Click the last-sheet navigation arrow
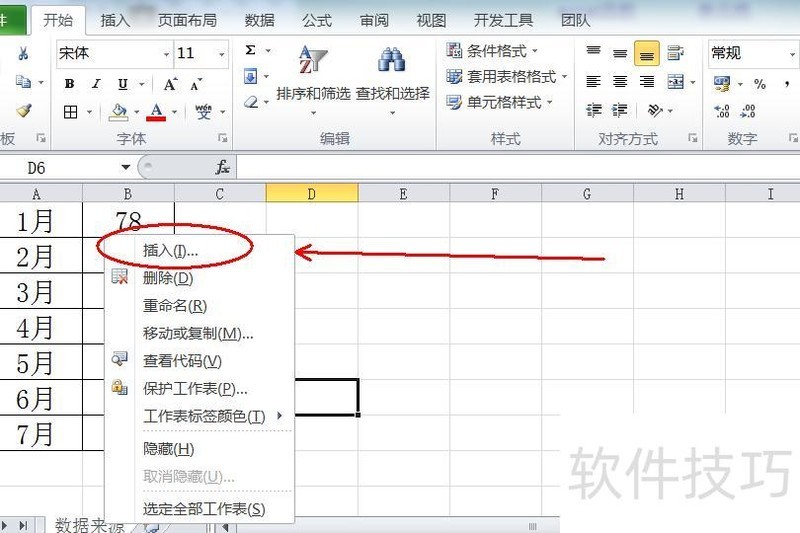Image resolution: width=800 pixels, height=533 pixels. point(23,525)
